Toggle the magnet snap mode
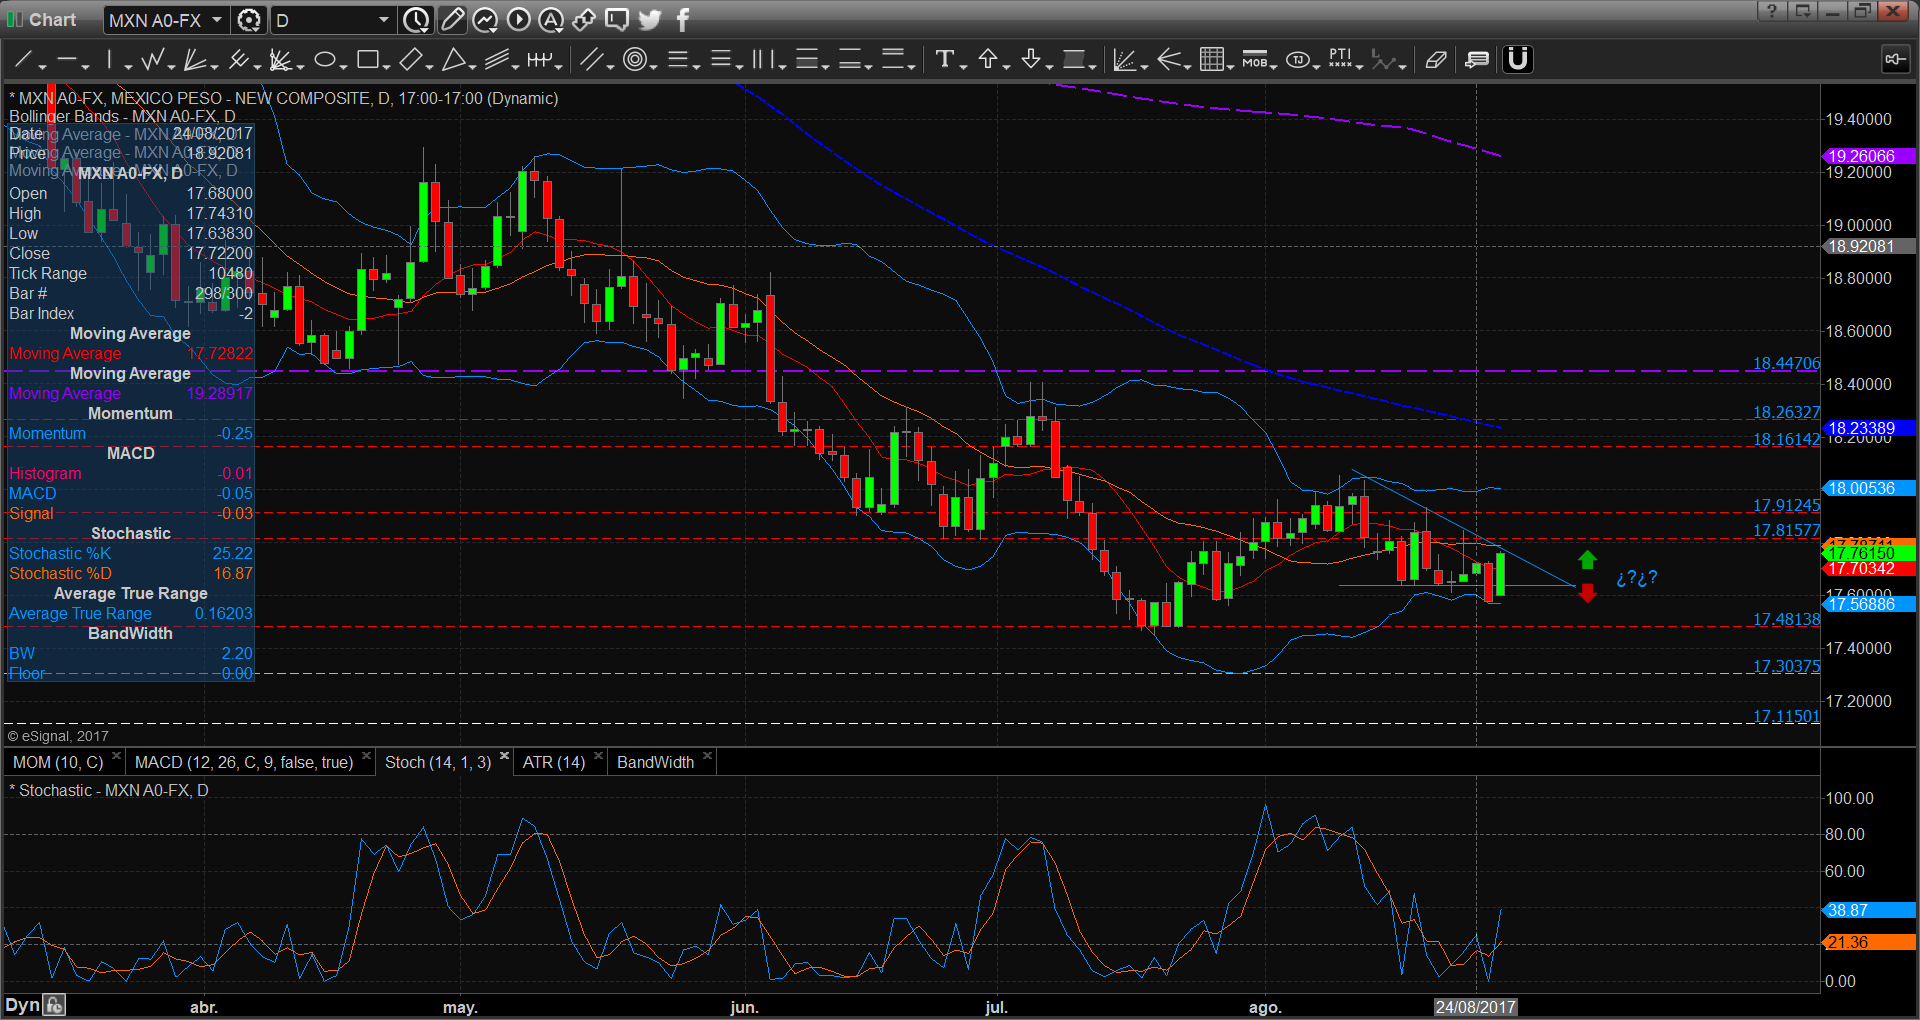 (1518, 60)
